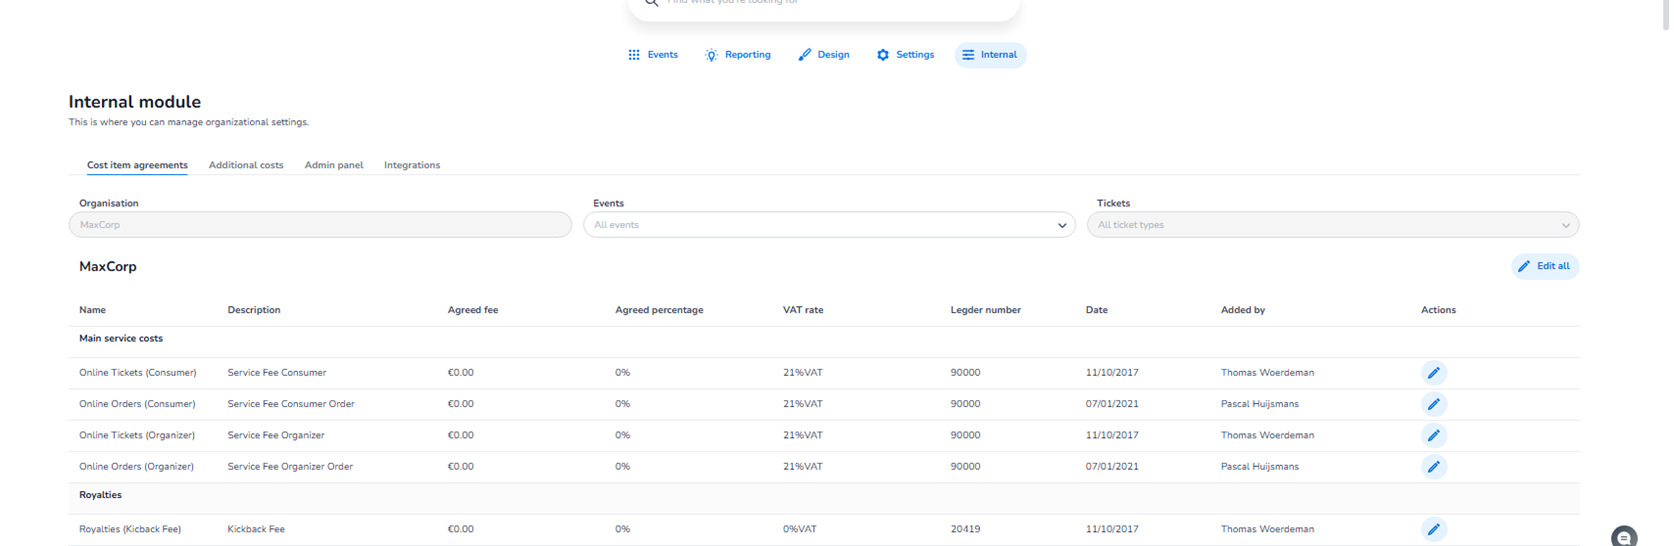Click pencil icon for Royalties (Kickback Fee)
The height and width of the screenshot is (546, 1674).
coord(1433,529)
